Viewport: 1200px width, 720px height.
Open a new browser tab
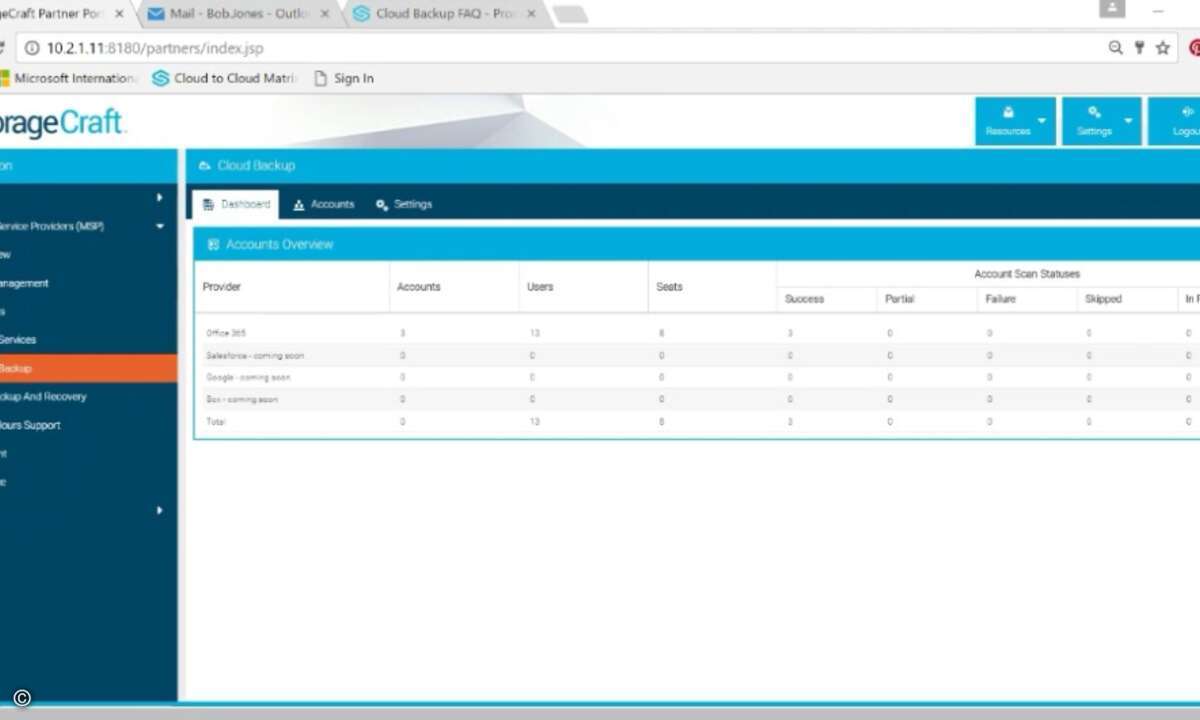(x=569, y=14)
